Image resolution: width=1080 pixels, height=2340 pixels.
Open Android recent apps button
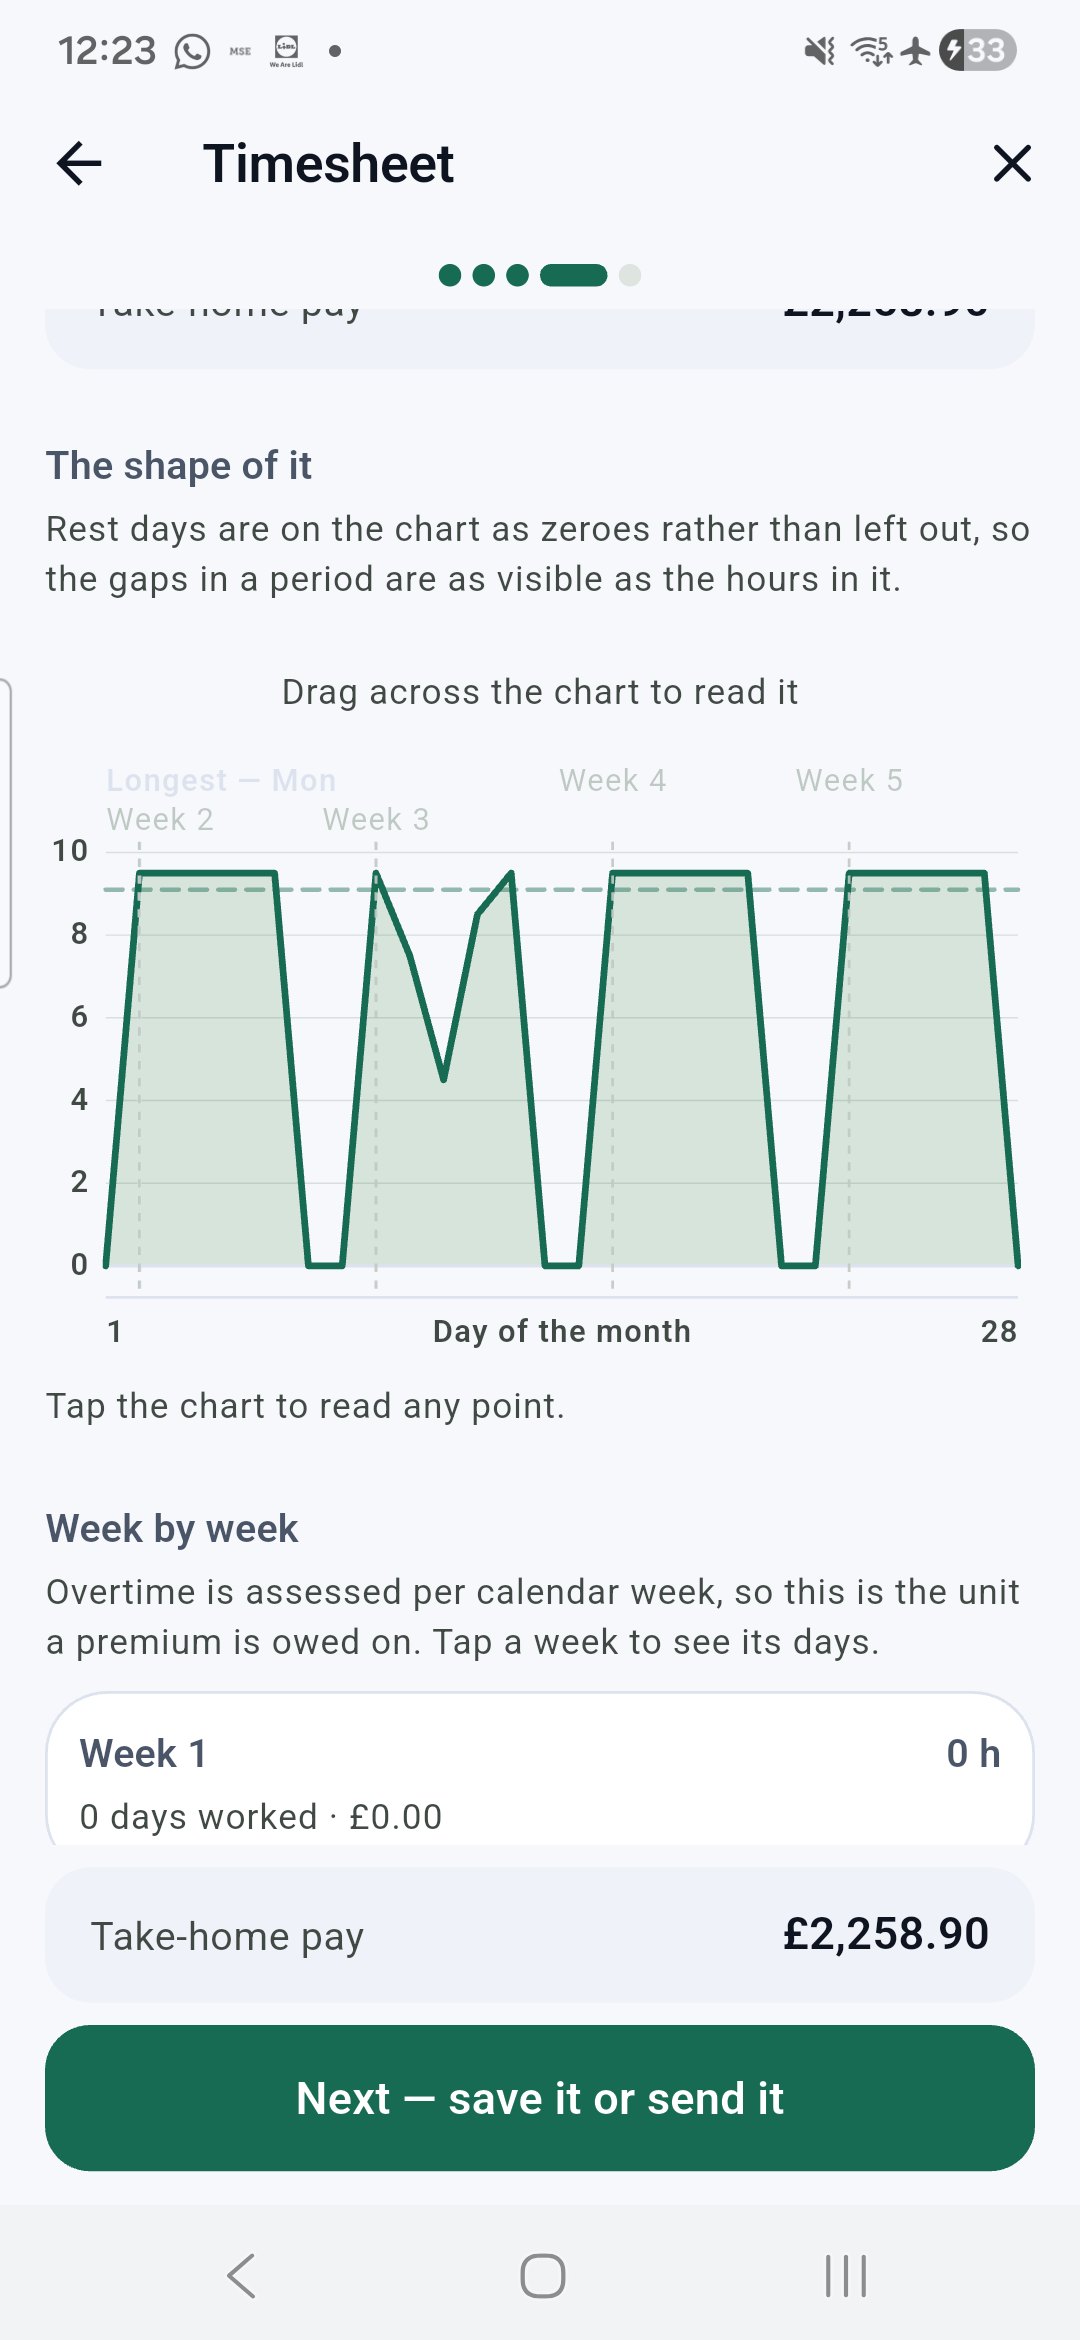pos(846,2276)
